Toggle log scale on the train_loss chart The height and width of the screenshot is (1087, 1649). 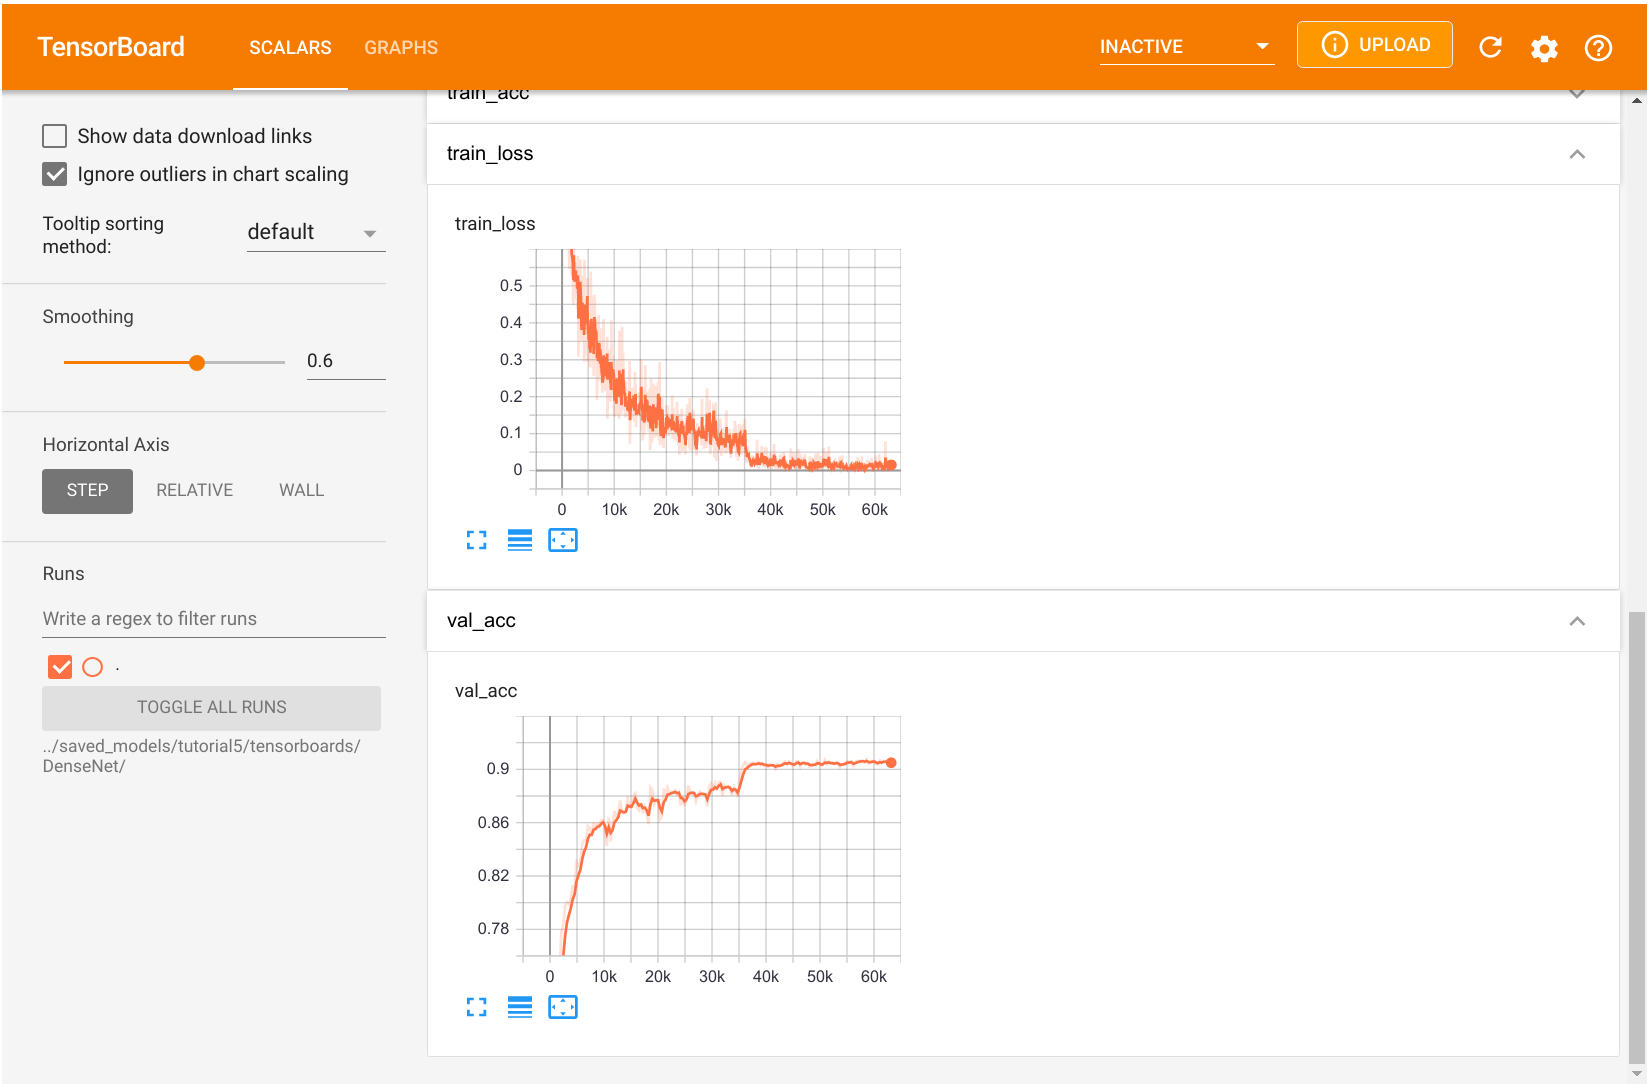point(520,540)
